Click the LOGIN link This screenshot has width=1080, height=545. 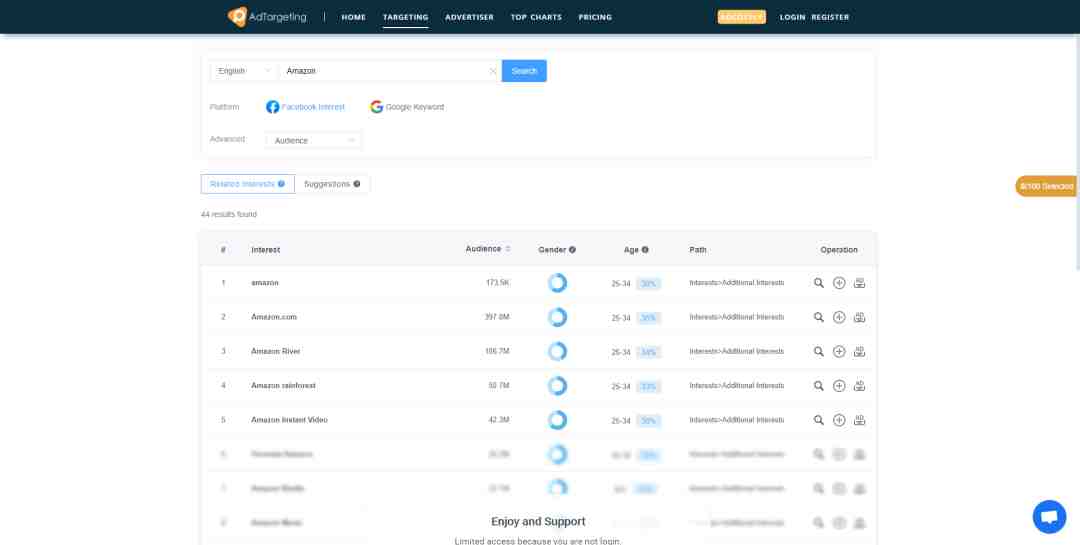792,17
